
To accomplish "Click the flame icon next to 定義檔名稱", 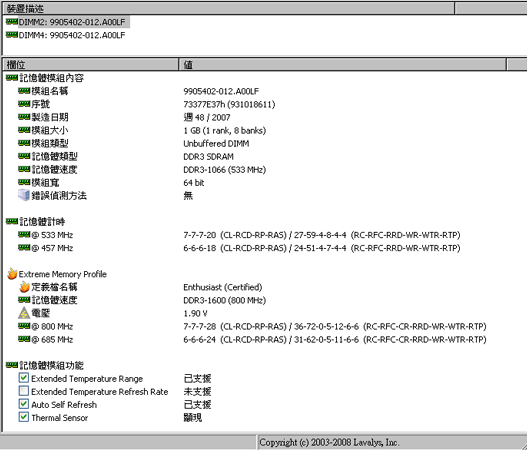I will (x=24, y=287).
